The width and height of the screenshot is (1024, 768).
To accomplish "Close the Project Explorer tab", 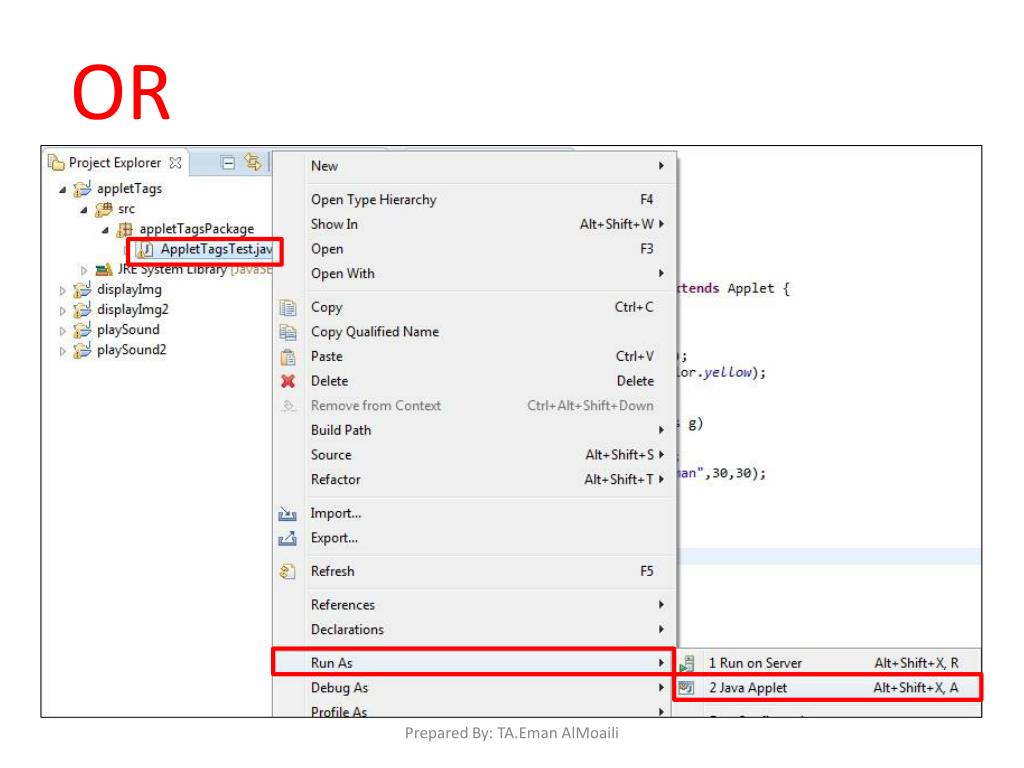I will pos(176,163).
